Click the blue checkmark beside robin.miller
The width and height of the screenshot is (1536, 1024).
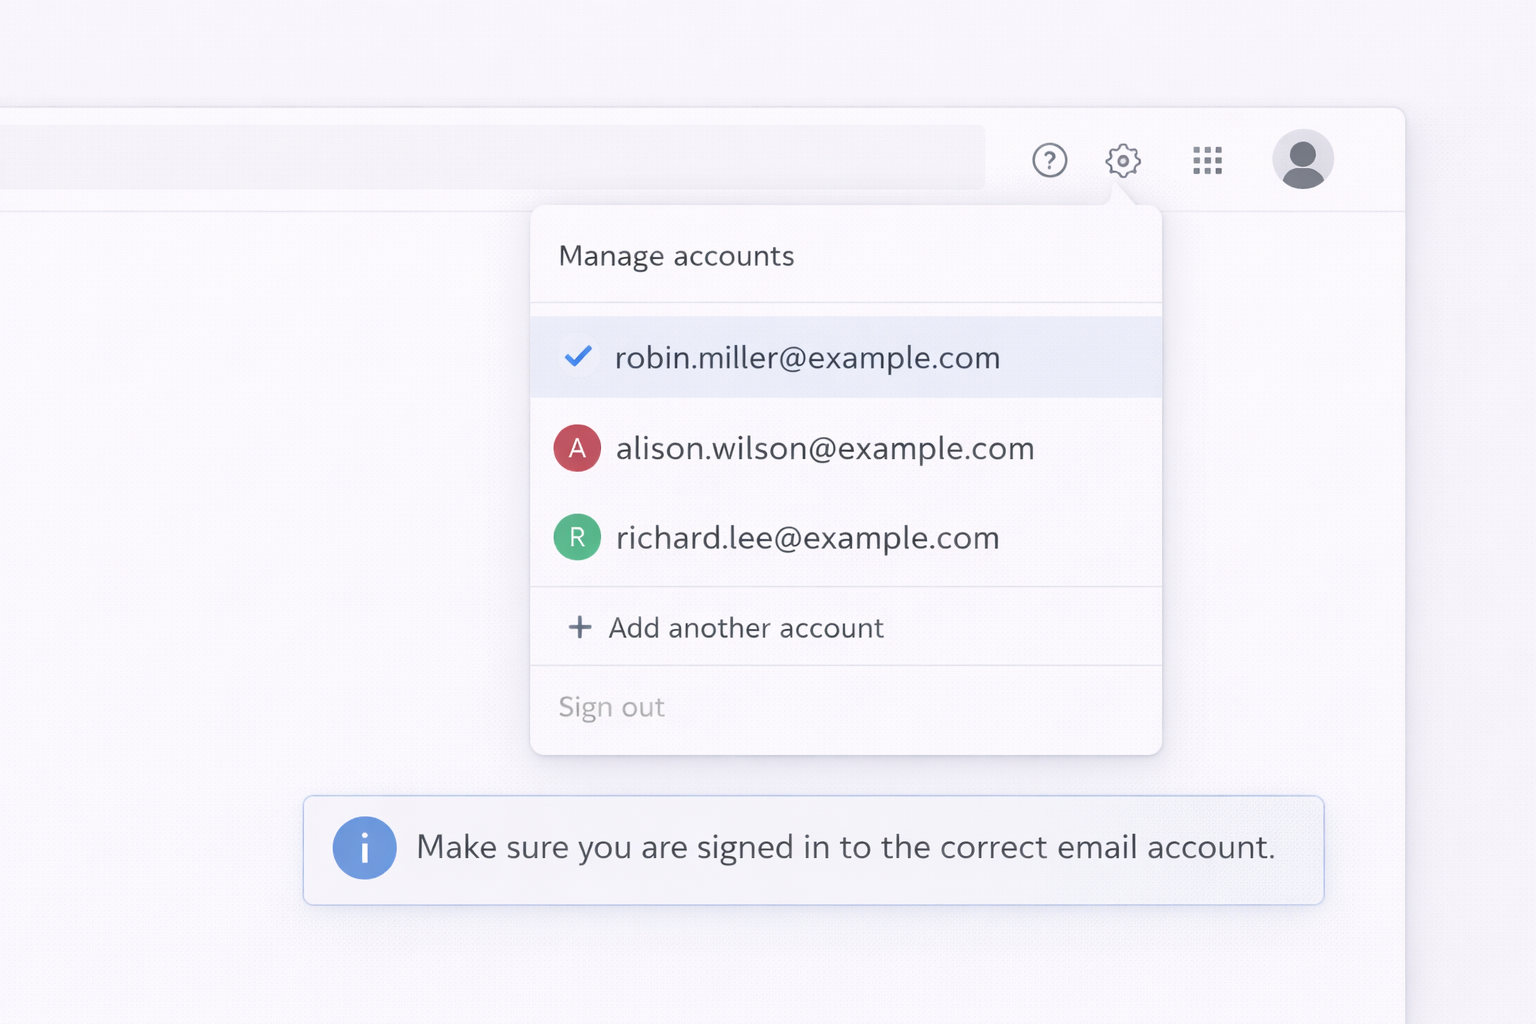578,356
